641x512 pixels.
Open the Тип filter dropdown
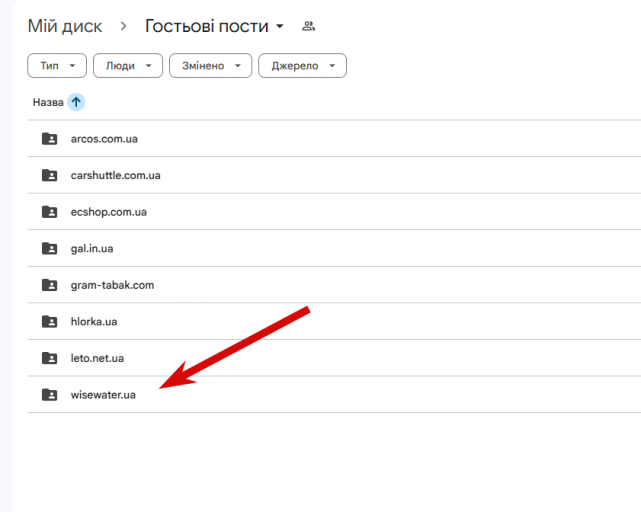57,65
